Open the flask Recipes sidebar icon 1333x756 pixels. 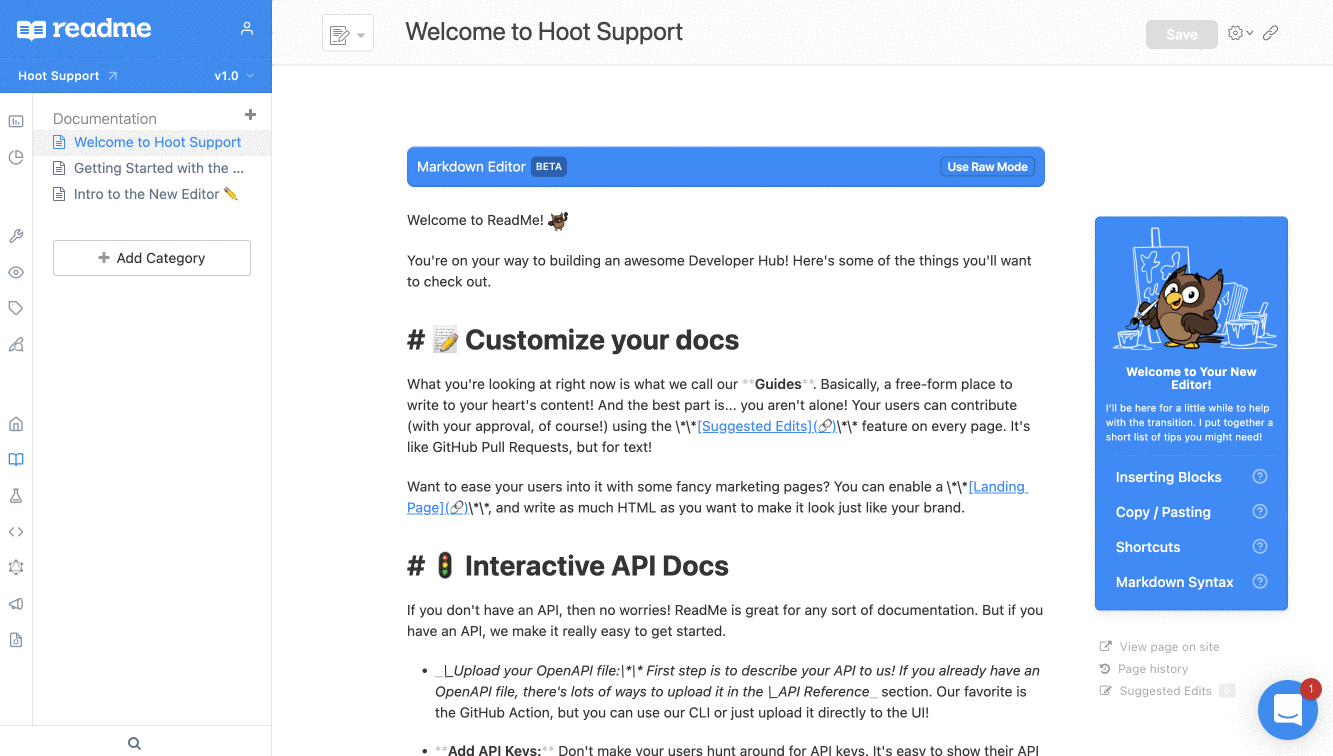tap(16, 496)
